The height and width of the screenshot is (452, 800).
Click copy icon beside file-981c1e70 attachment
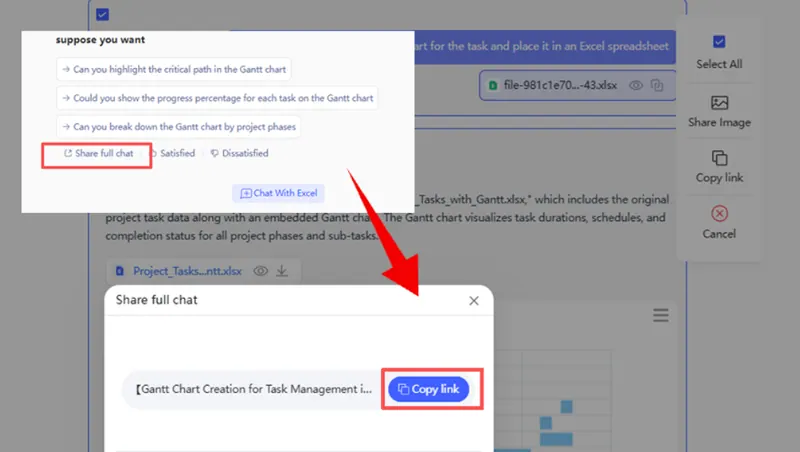[658, 86]
